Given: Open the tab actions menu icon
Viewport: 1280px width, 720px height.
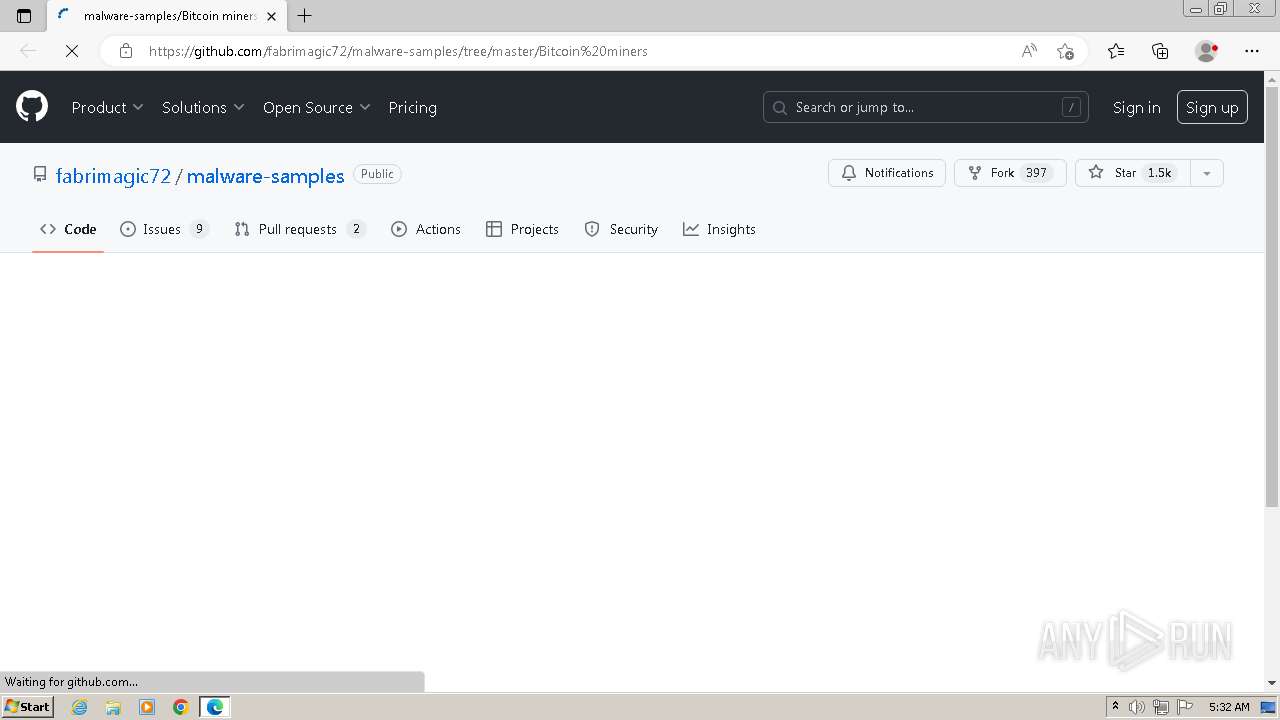Looking at the screenshot, I should tap(24, 16).
